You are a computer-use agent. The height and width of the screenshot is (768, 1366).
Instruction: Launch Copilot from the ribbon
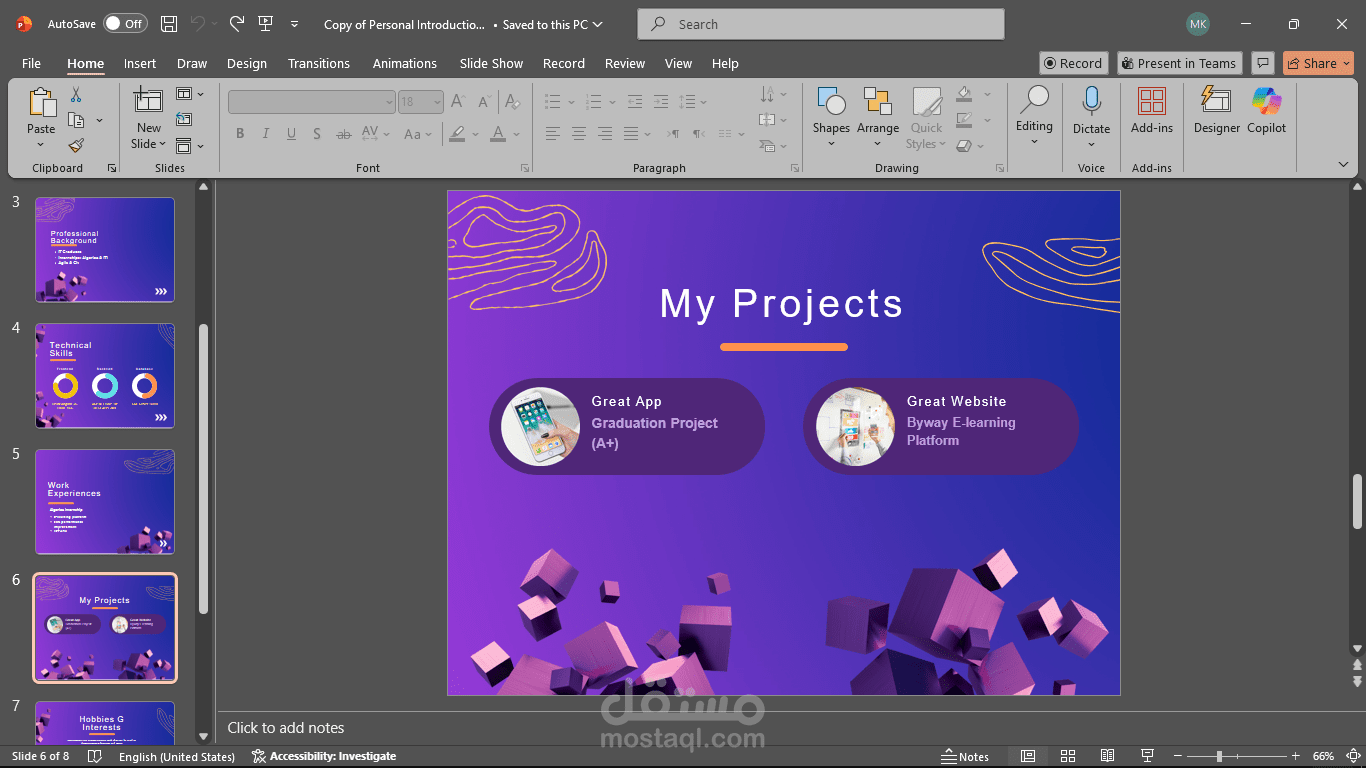[x=1266, y=110]
